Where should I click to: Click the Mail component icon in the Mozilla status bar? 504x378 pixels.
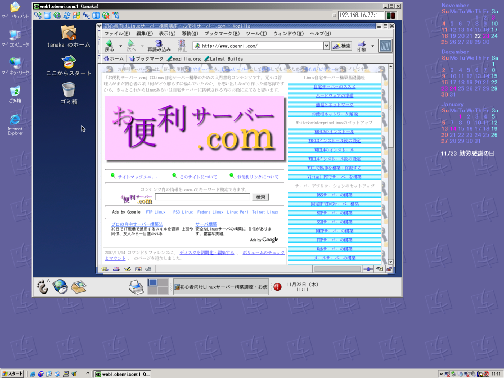coord(116,269)
